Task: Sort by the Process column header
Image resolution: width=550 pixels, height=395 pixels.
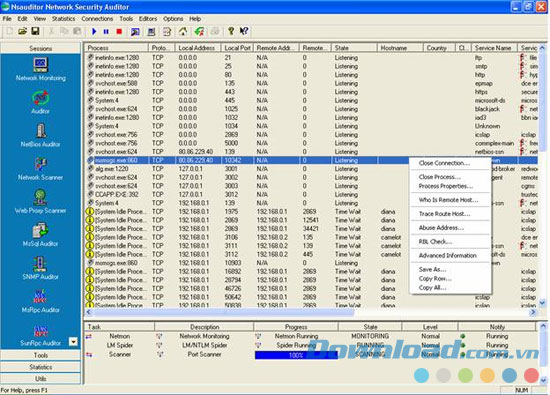Action: tap(116, 48)
